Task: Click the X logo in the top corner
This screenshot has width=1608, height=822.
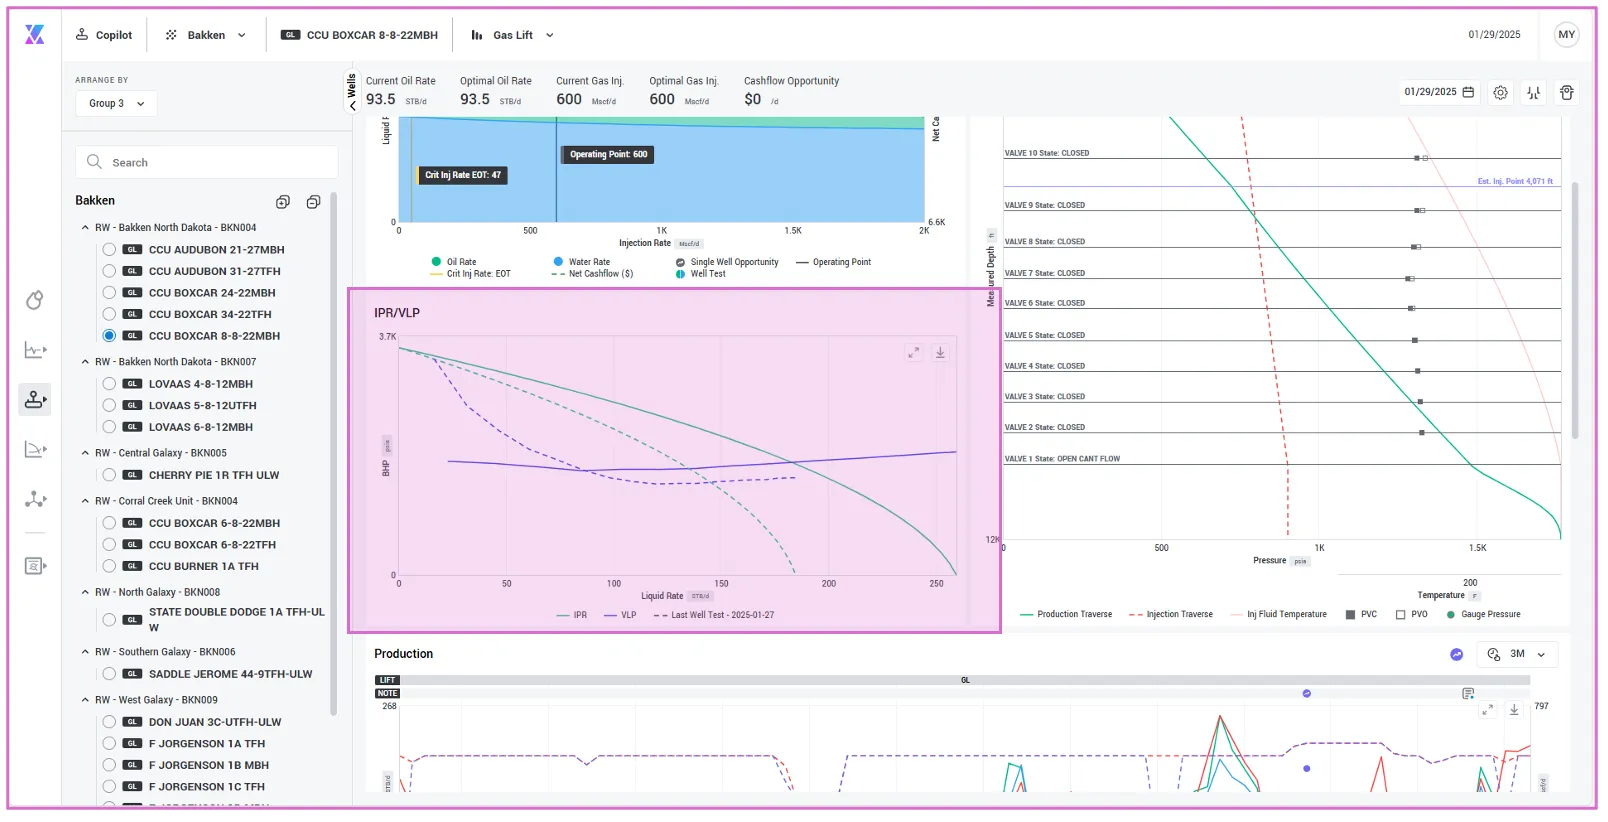Action: [34, 35]
